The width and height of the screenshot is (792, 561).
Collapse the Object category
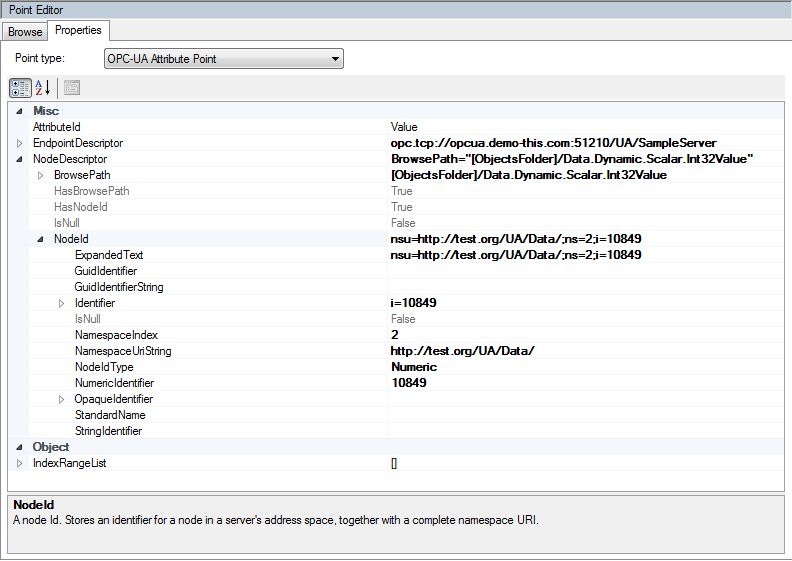point(19,447)
